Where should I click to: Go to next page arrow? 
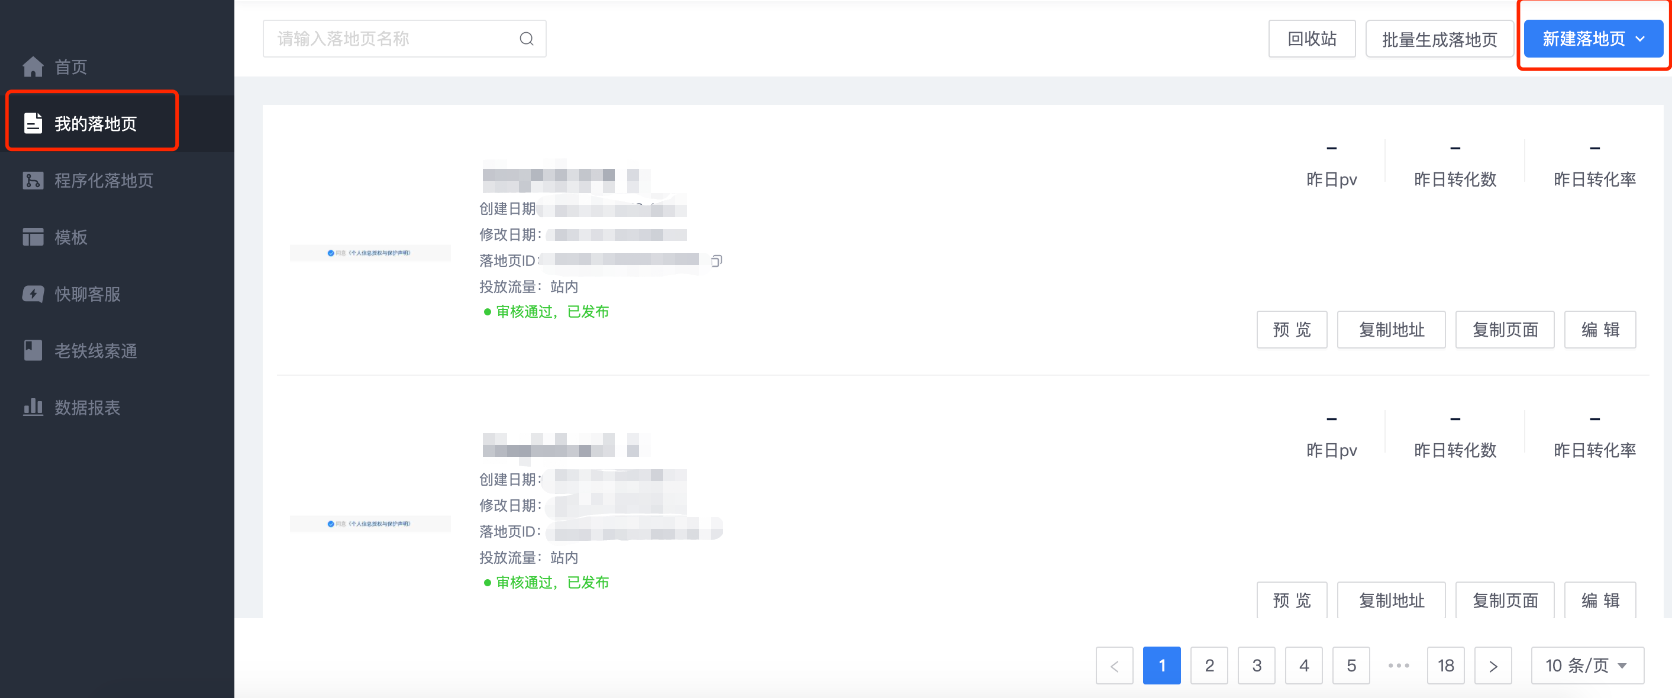pyautogui.click(x=1493, y=666)
